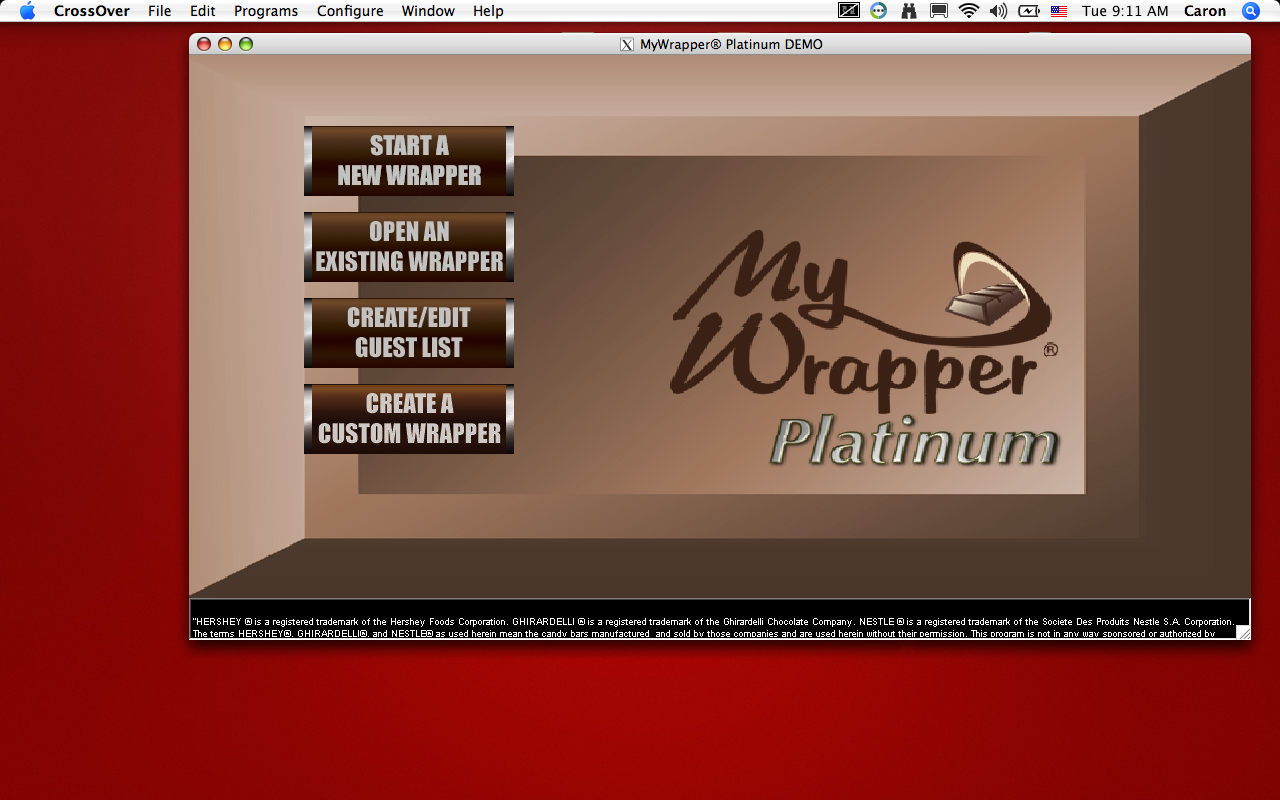Select START A NEW WRAPPER
This screenshot has height=800, width=1280.
(x=408, y=160)
